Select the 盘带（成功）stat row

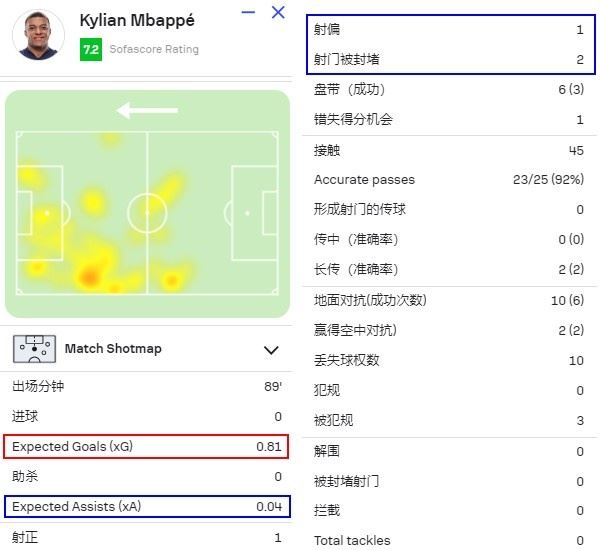pos(449,89)
